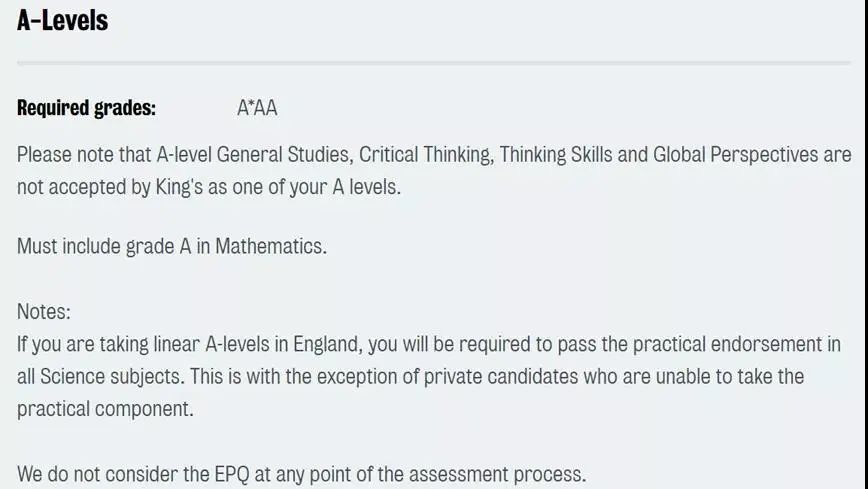This screenshot has width=868, height=489.
Task: Click the words General Studies
Action: pyautogui.click(x=285, y=155)
